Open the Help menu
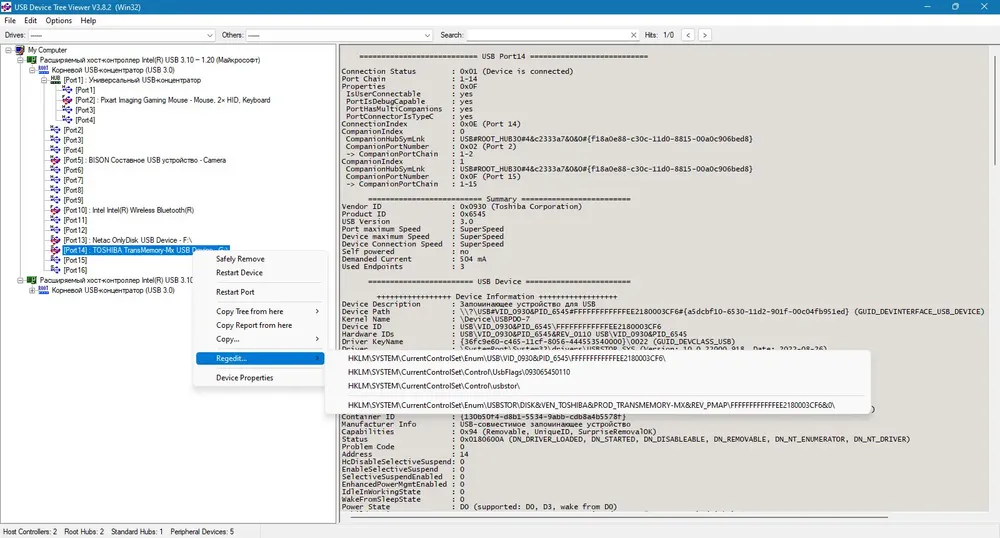The width and height of the screenshot is (1000, 538). [x=88, y=20]
